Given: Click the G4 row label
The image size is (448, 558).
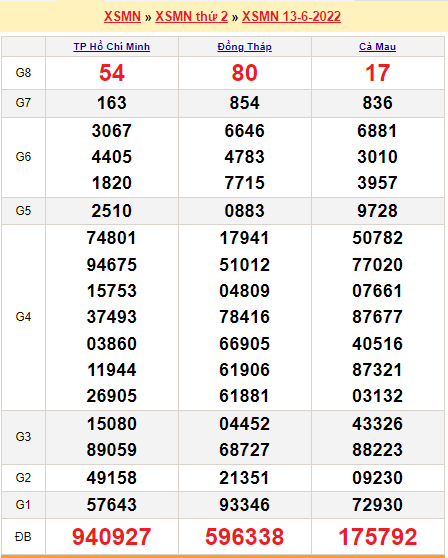Looking at the screenshot, I should [23, 317].
